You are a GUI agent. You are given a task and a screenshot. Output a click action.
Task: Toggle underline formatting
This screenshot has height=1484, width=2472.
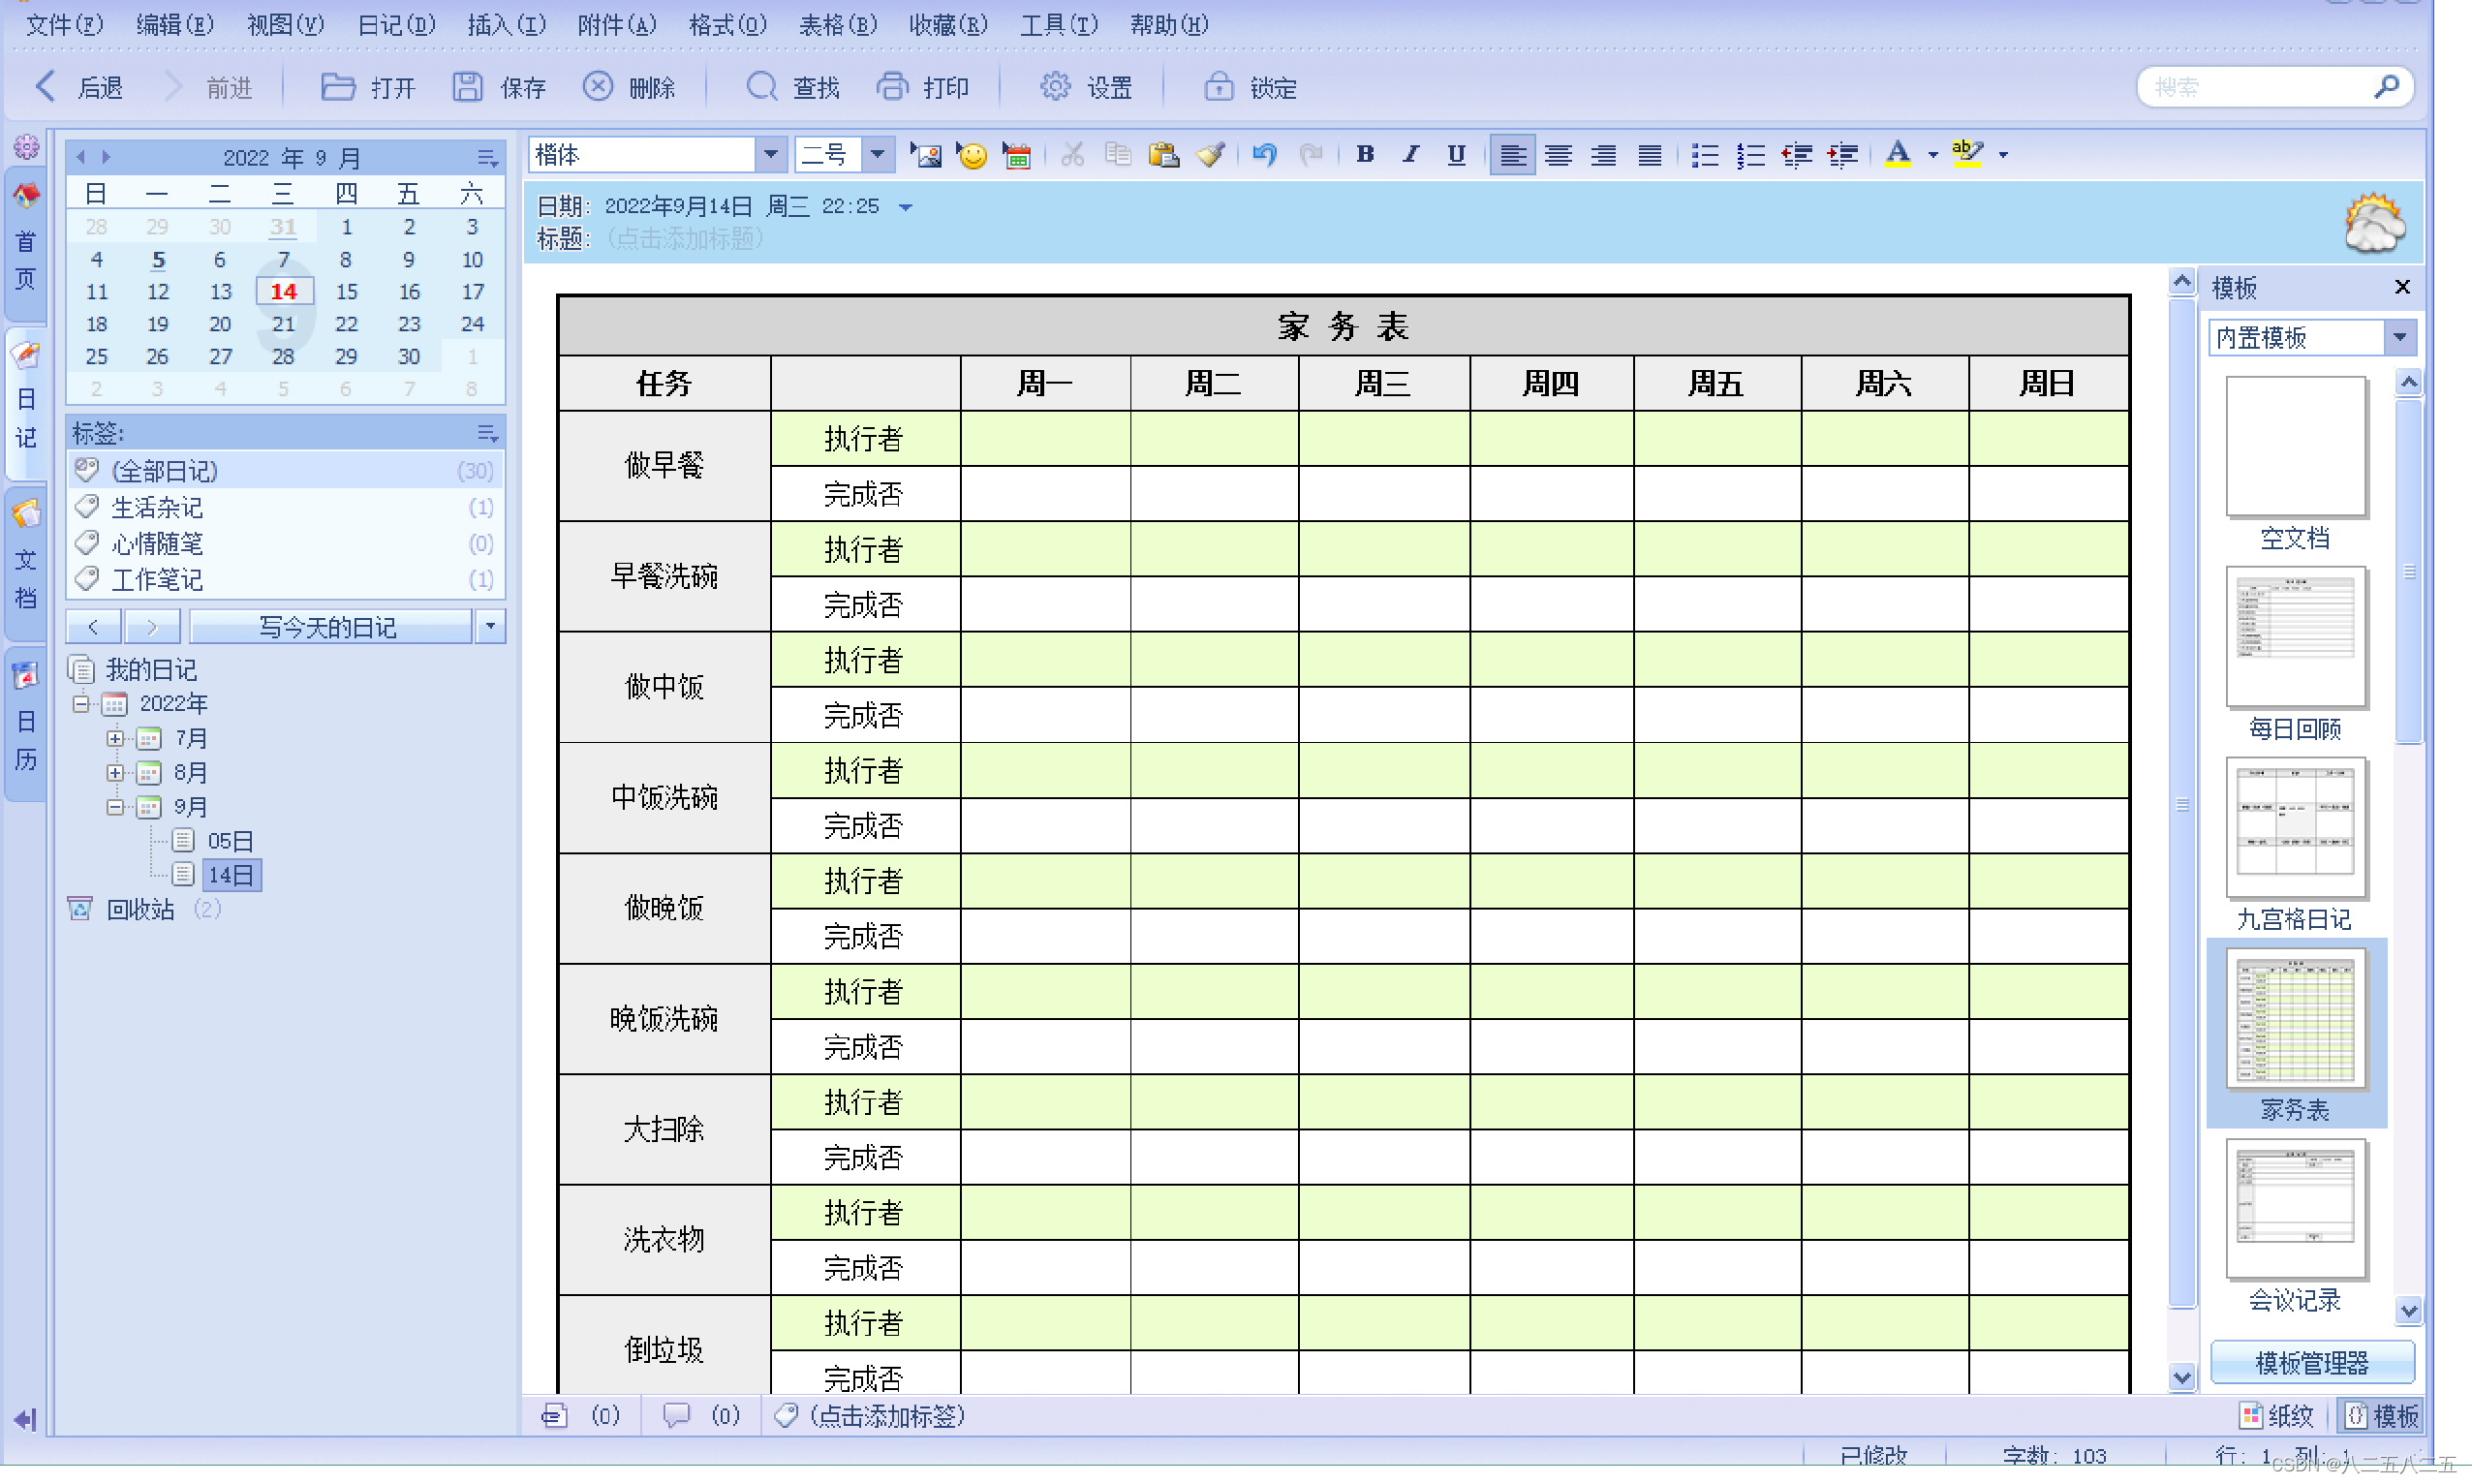(1456, 155)
